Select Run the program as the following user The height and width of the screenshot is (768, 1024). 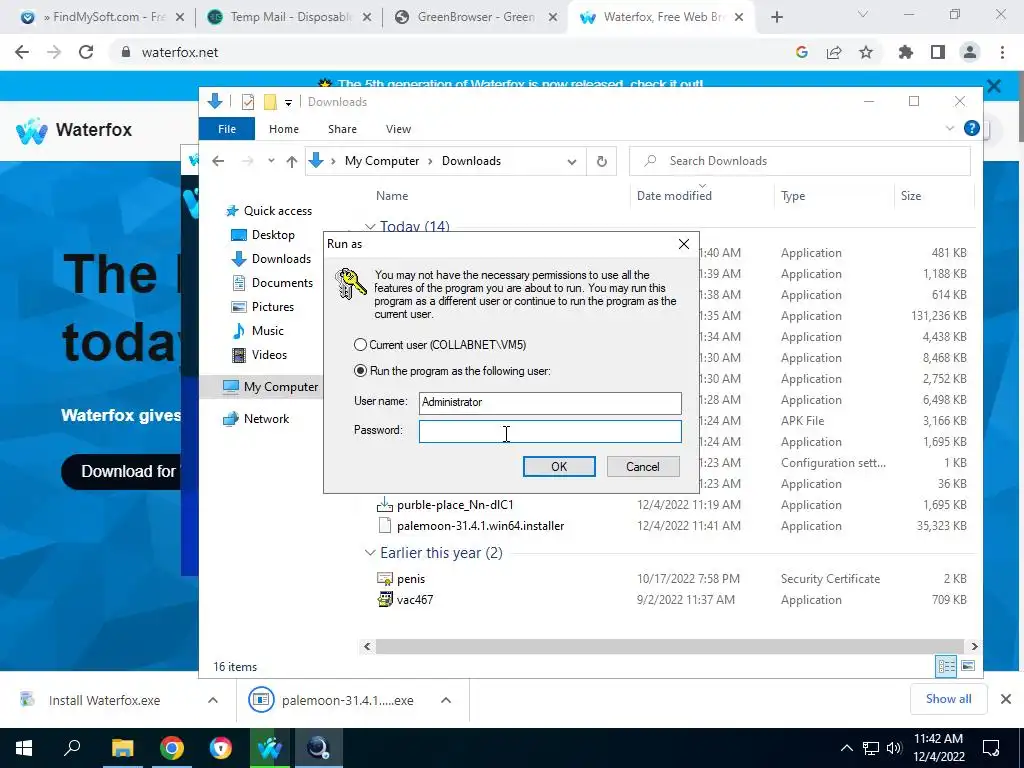(360, 371)
